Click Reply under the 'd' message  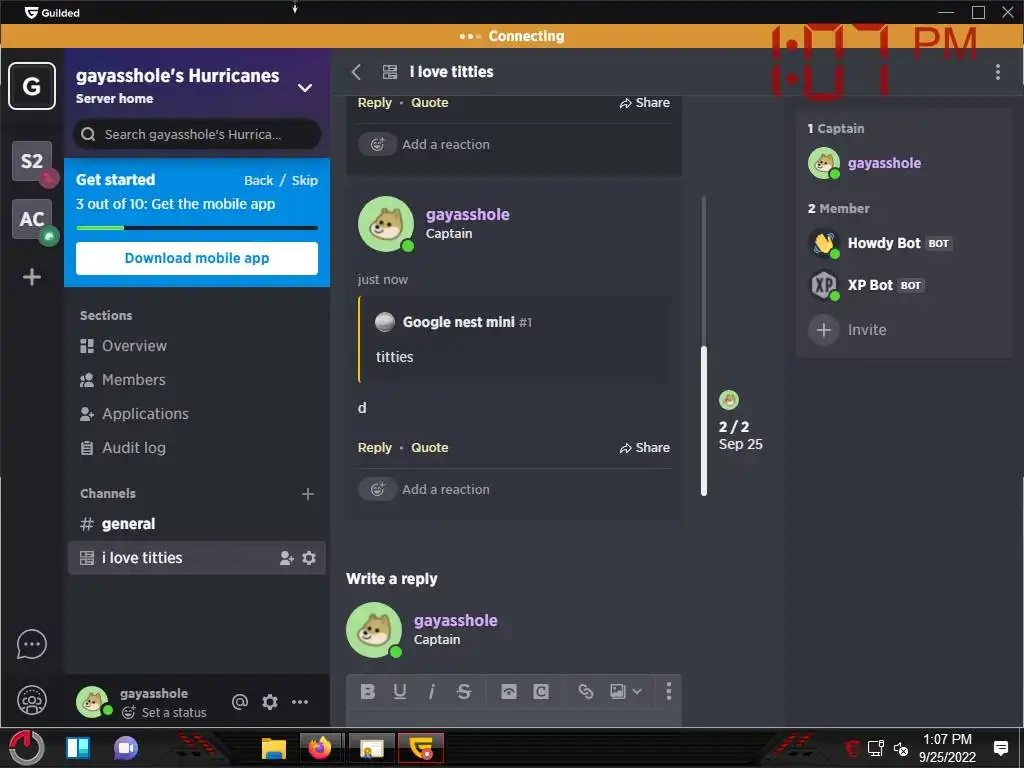[375, 448]
